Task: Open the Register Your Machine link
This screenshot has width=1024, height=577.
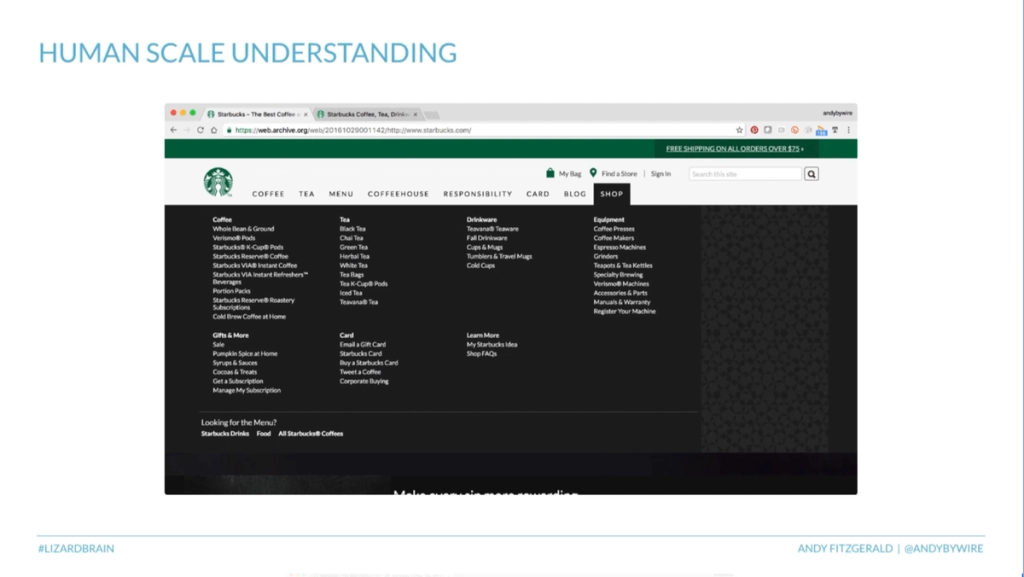Action: pos(624,311)
